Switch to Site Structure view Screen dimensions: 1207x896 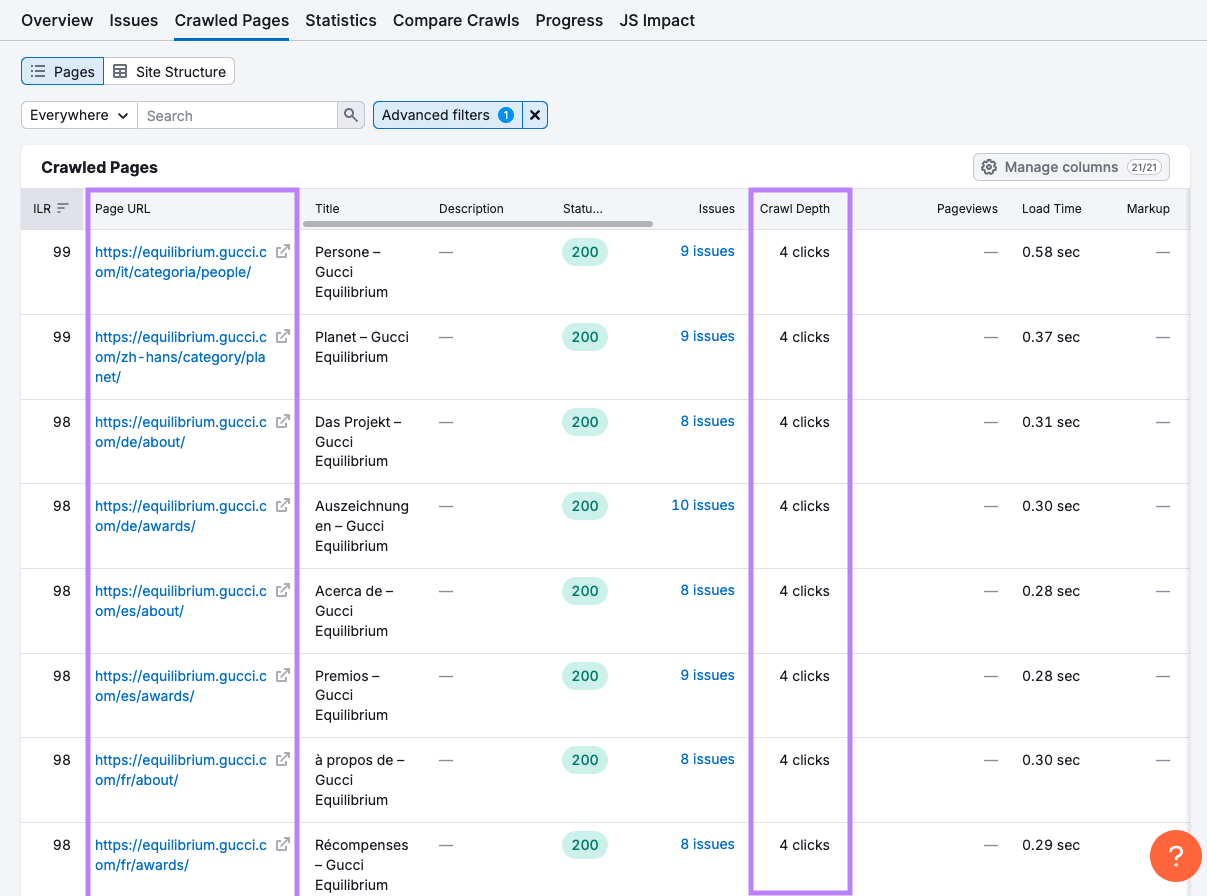point(170,71)
